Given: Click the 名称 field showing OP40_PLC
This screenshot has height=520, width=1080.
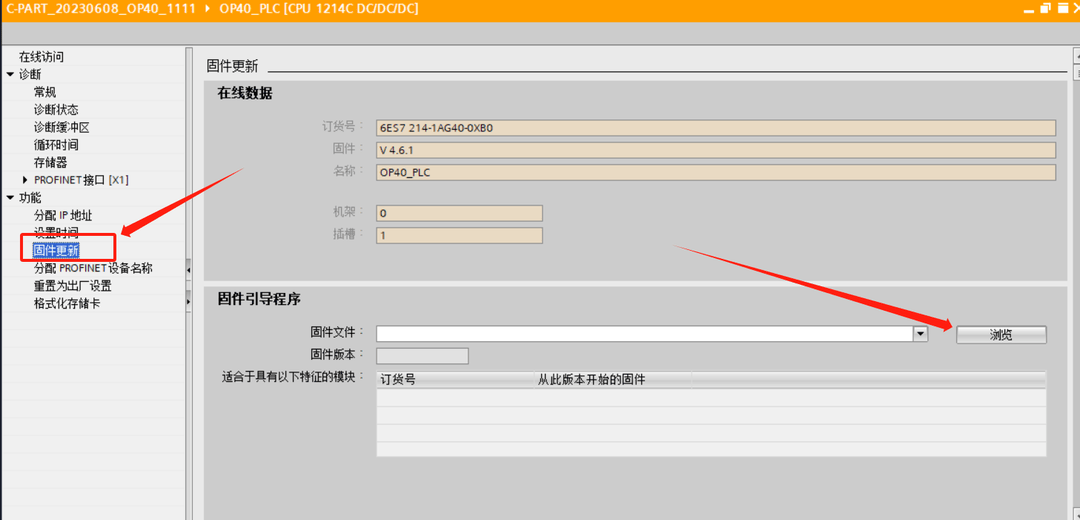Looking at the screenshot, I should pyautogui.click(x=715, y=172).
